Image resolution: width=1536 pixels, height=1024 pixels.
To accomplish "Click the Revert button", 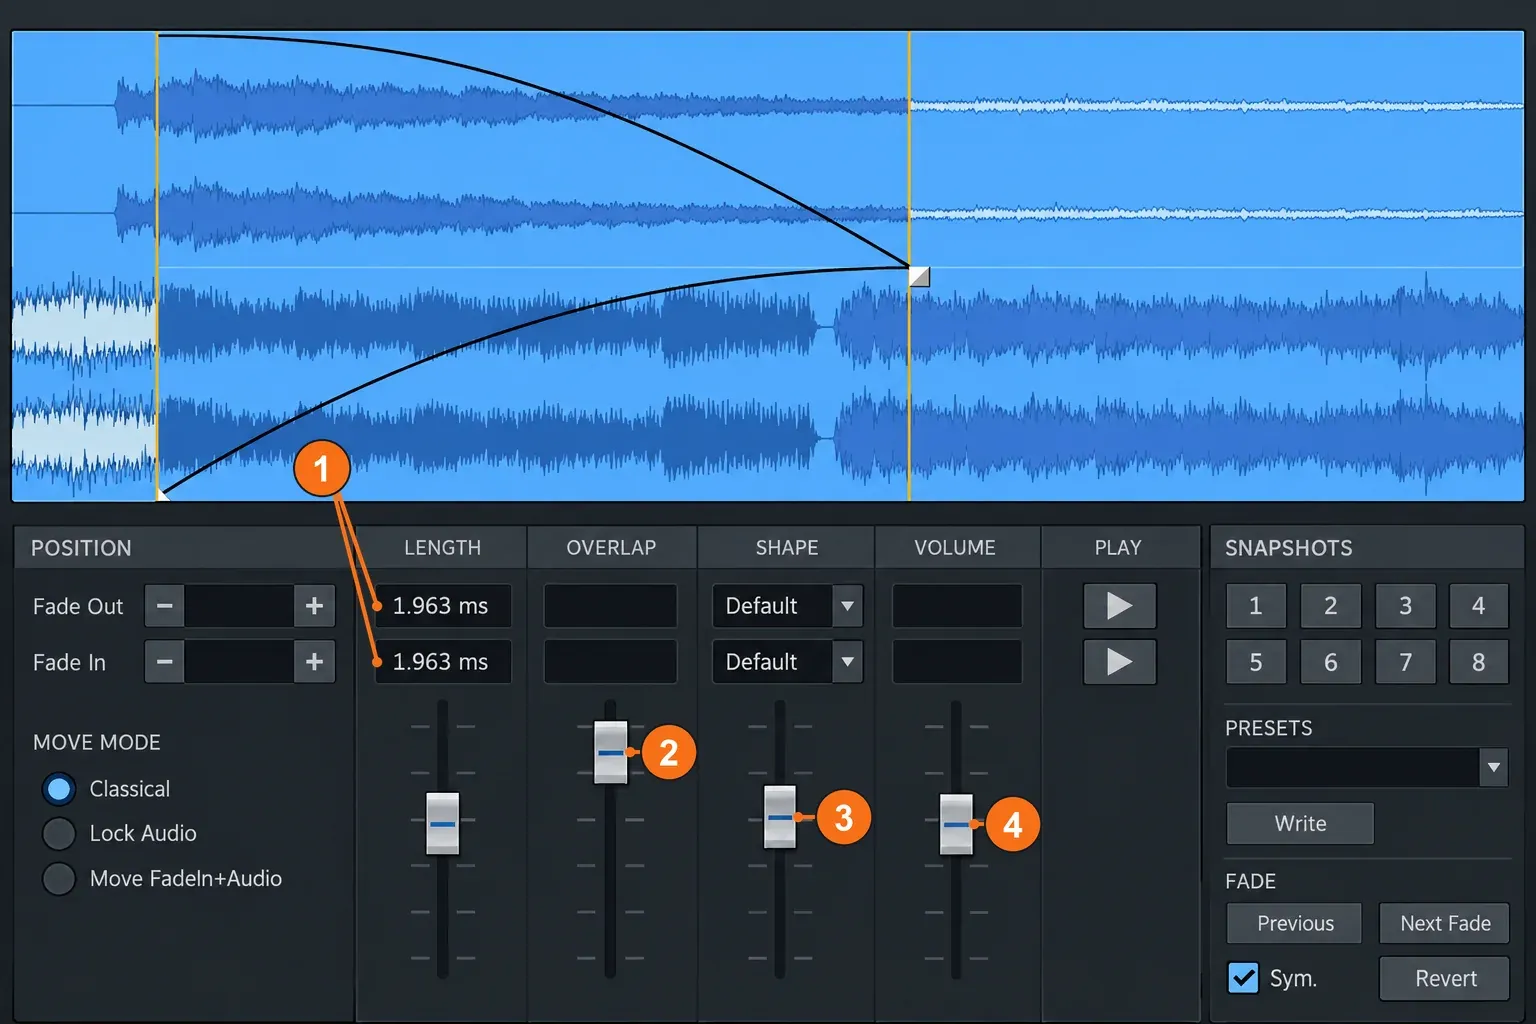I will (x=1445, y=978).
